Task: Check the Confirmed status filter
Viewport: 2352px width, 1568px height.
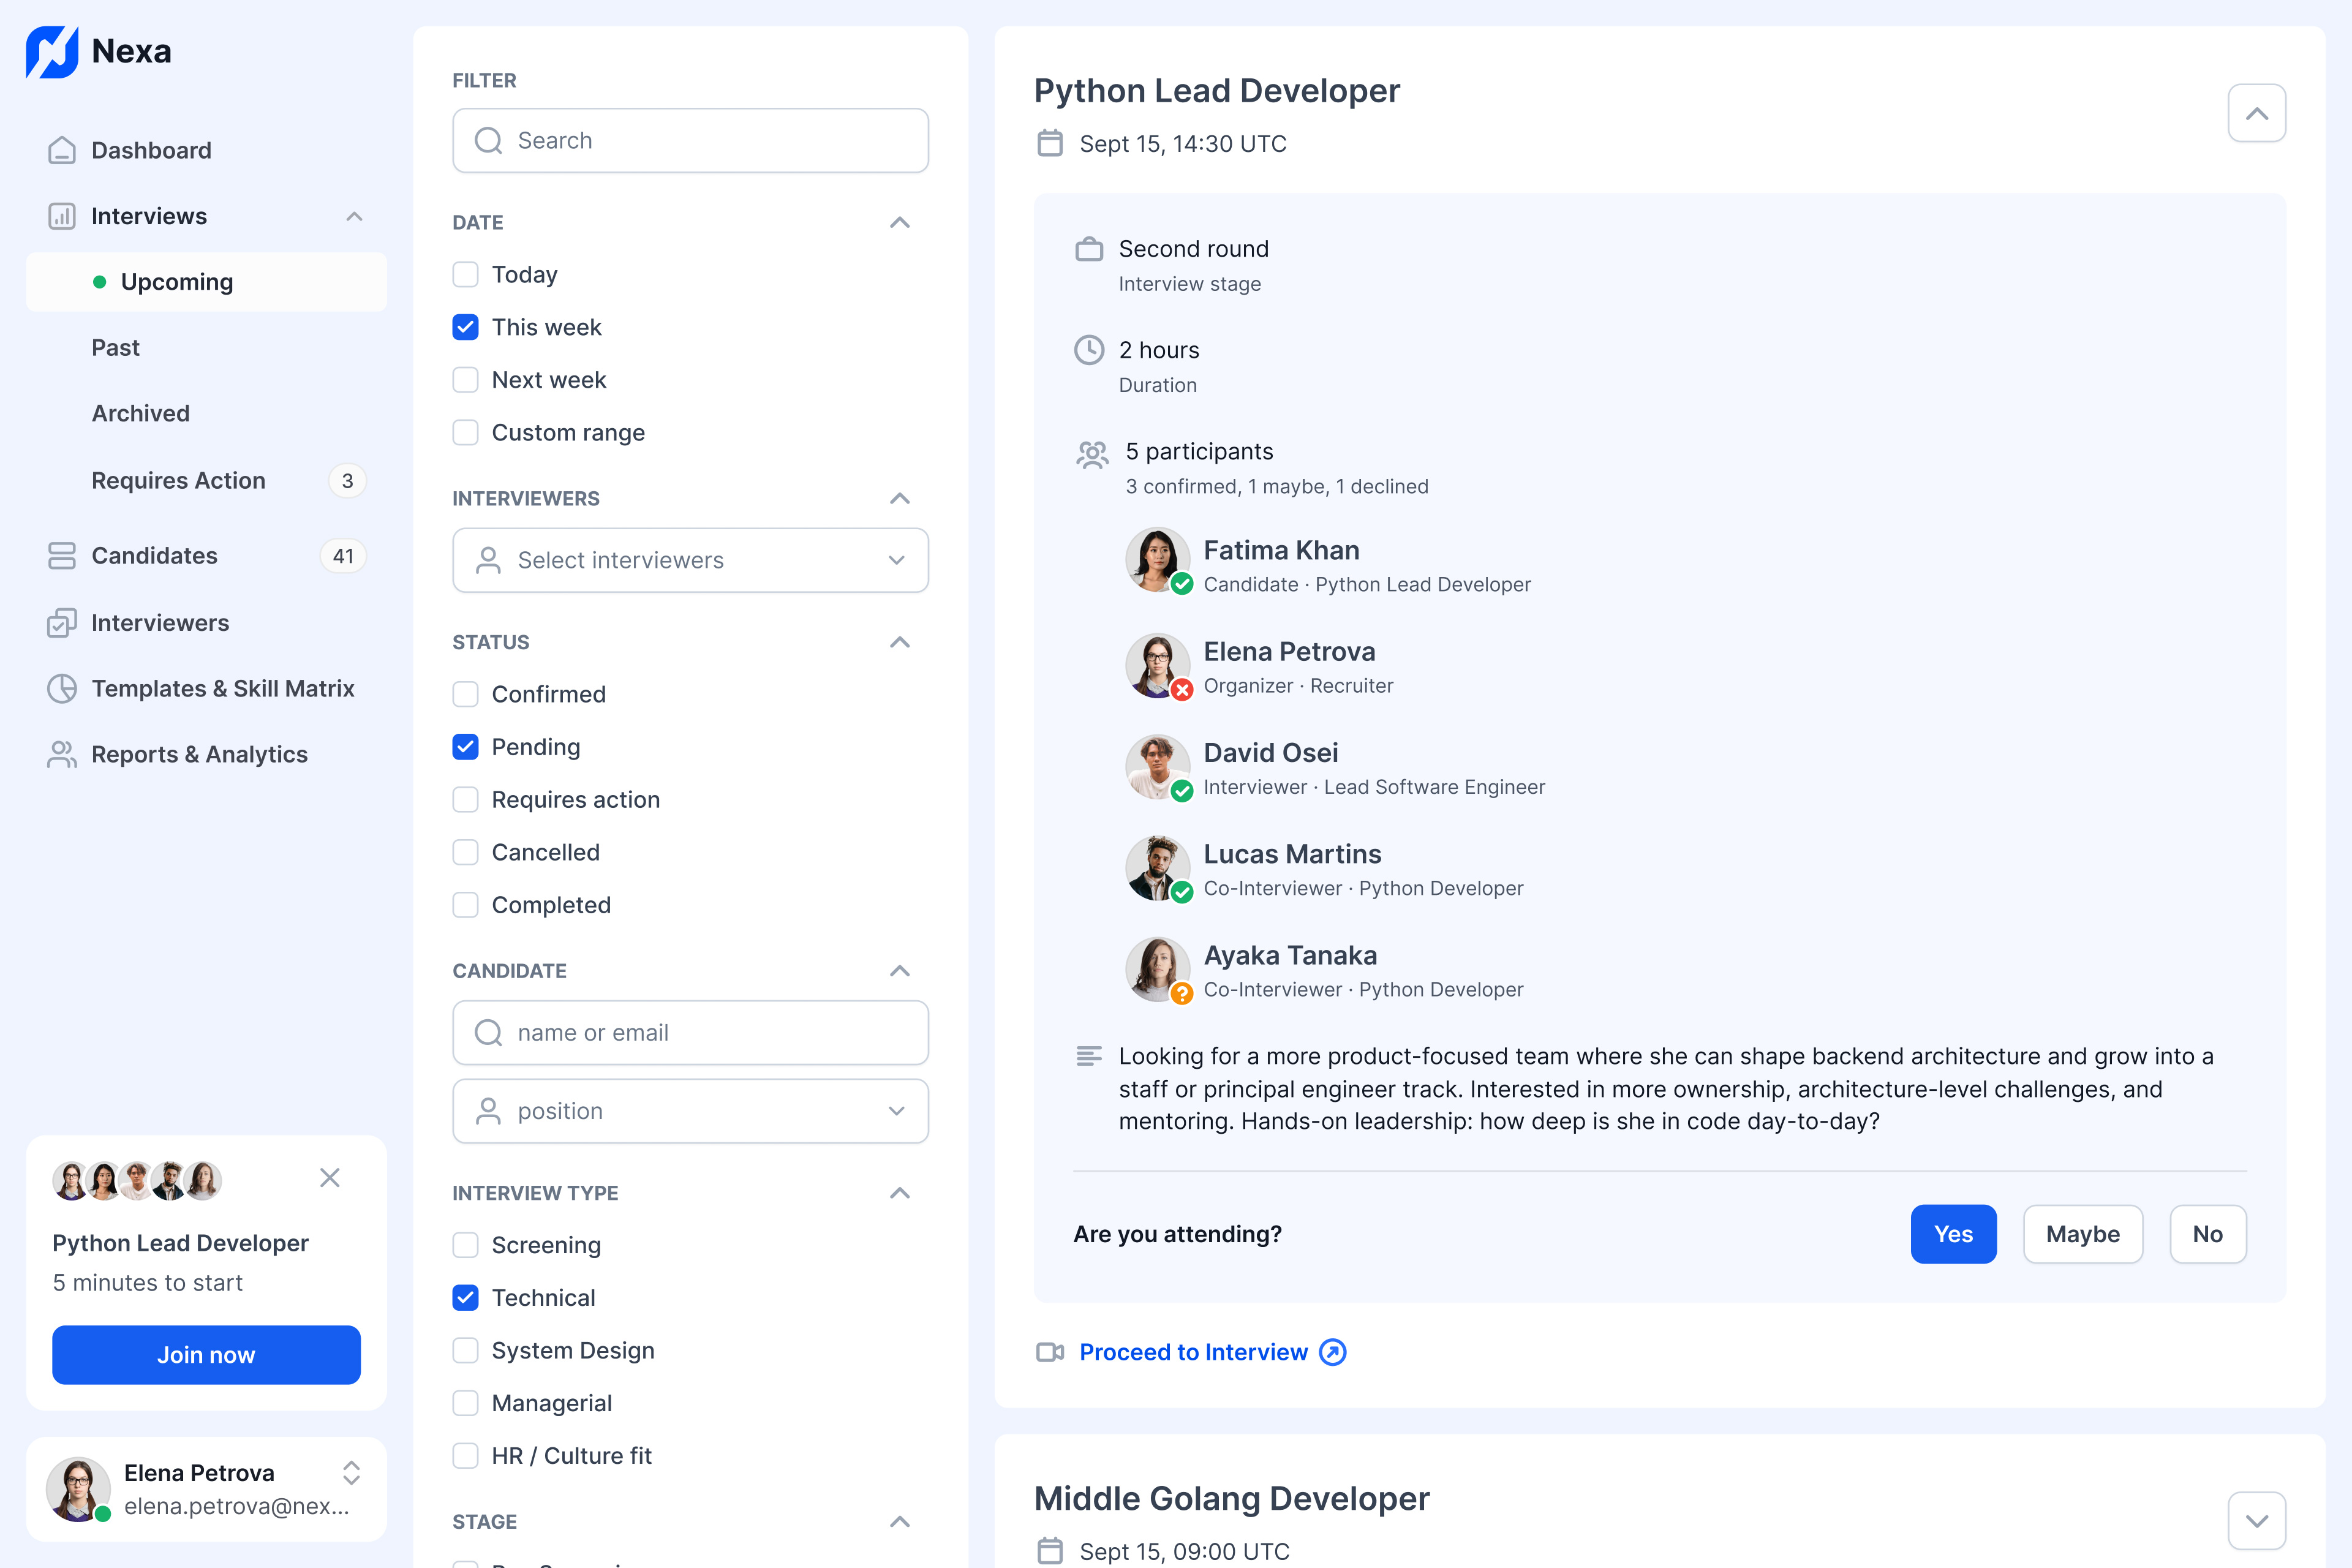Action: 465,694
